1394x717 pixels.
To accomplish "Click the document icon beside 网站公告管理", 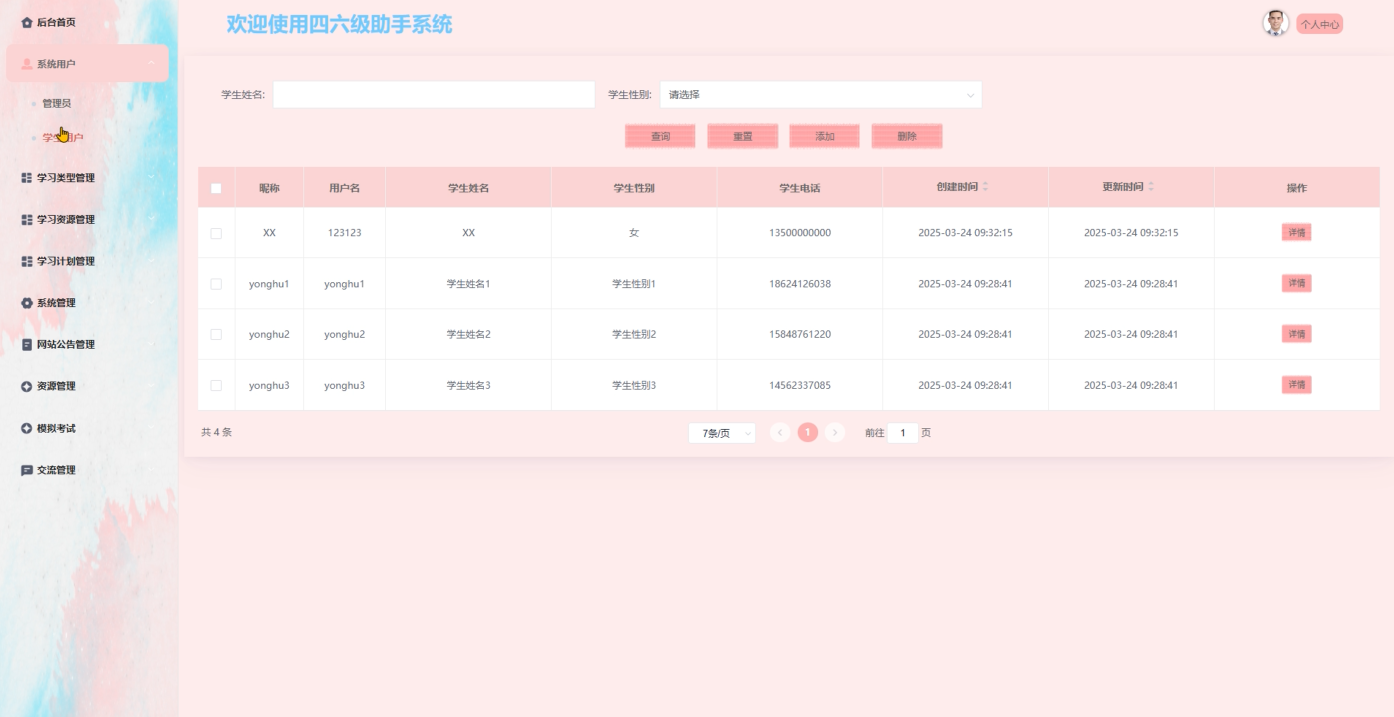I will [x=27, y=345].
